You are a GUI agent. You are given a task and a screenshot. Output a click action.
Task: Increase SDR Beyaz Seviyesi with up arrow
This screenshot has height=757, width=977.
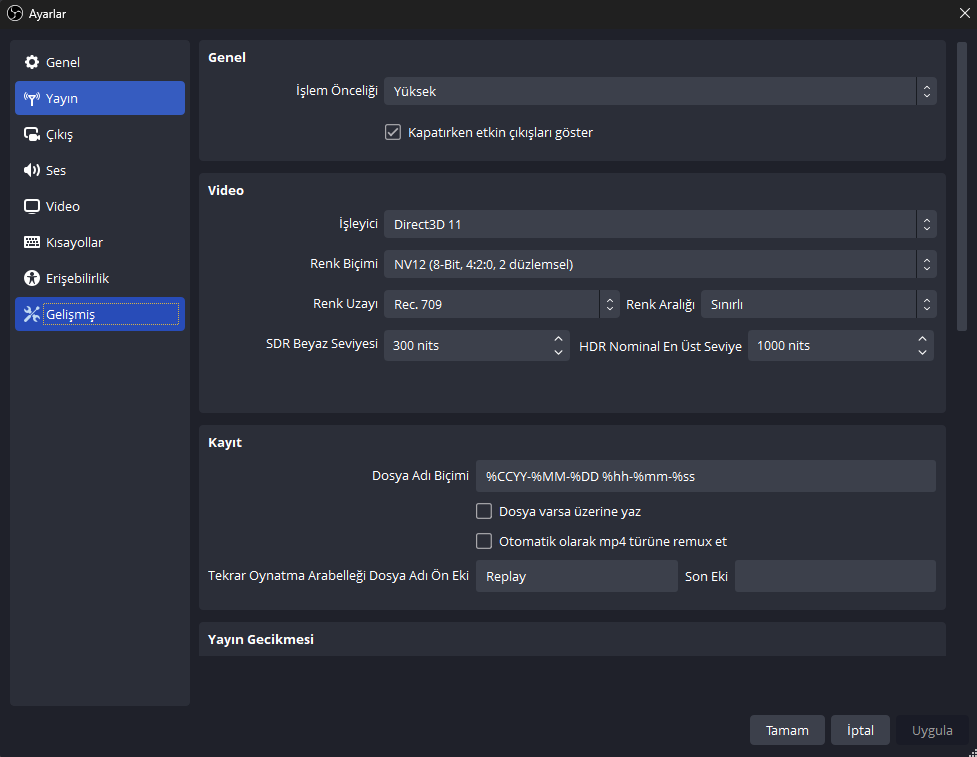pos(558,339)
